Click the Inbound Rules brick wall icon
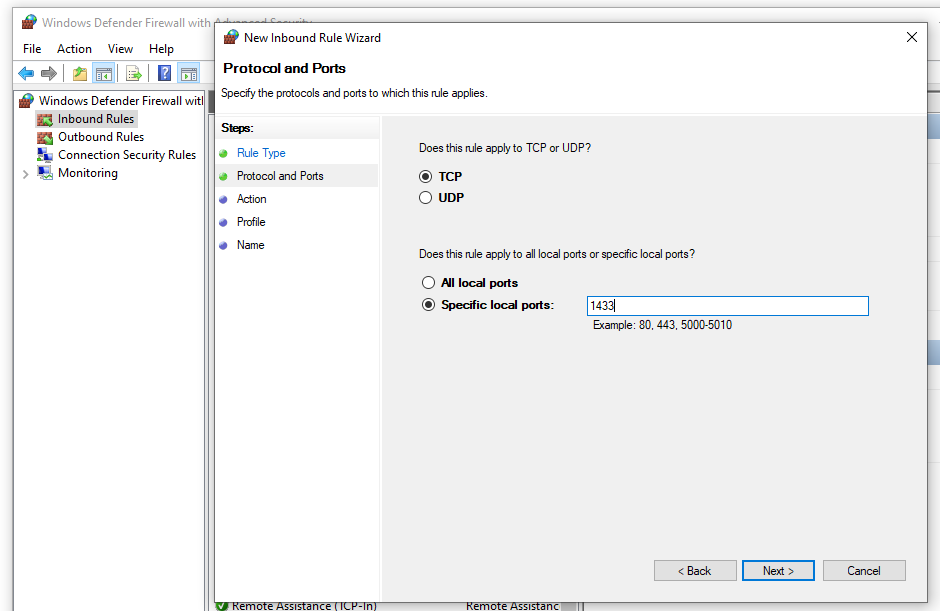This screenshot has height=611, width=940. [x=45, y=119]
